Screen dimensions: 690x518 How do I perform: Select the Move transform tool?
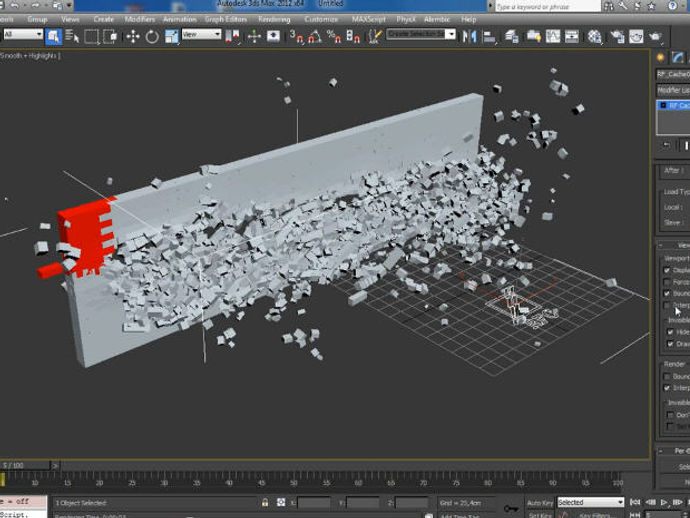[132, 36]
